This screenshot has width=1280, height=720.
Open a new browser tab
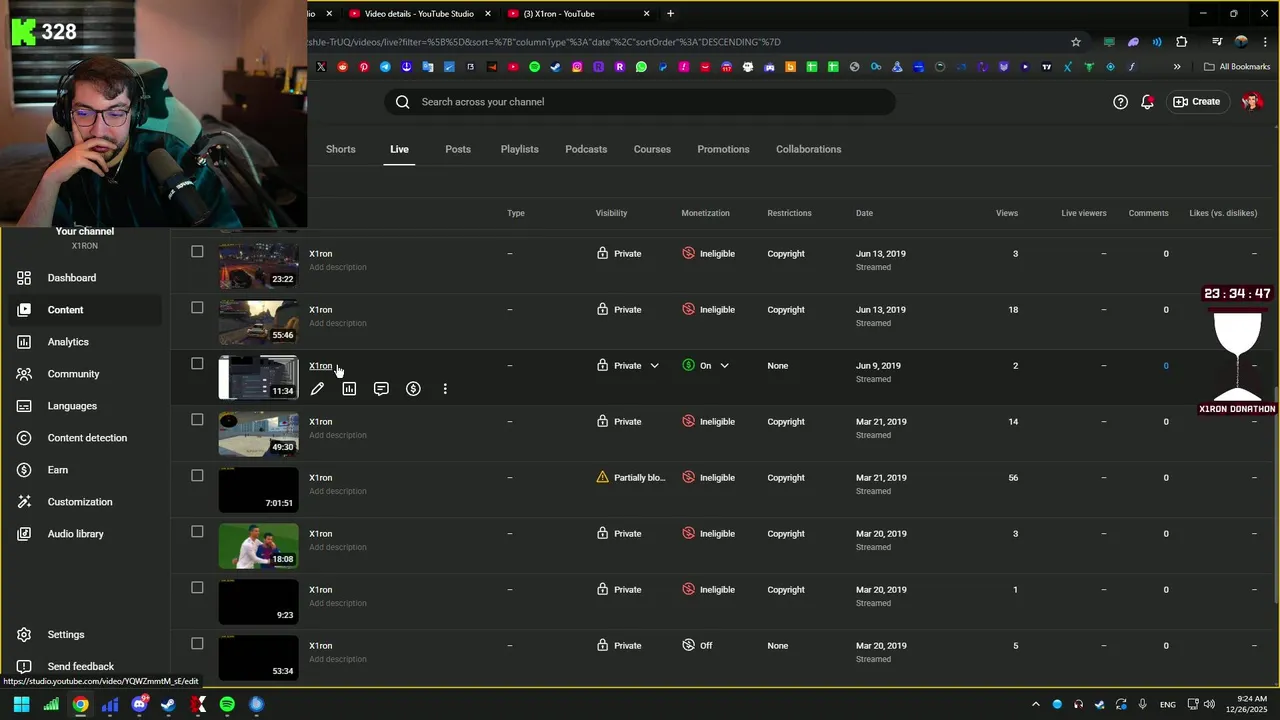tap(670, 14)
